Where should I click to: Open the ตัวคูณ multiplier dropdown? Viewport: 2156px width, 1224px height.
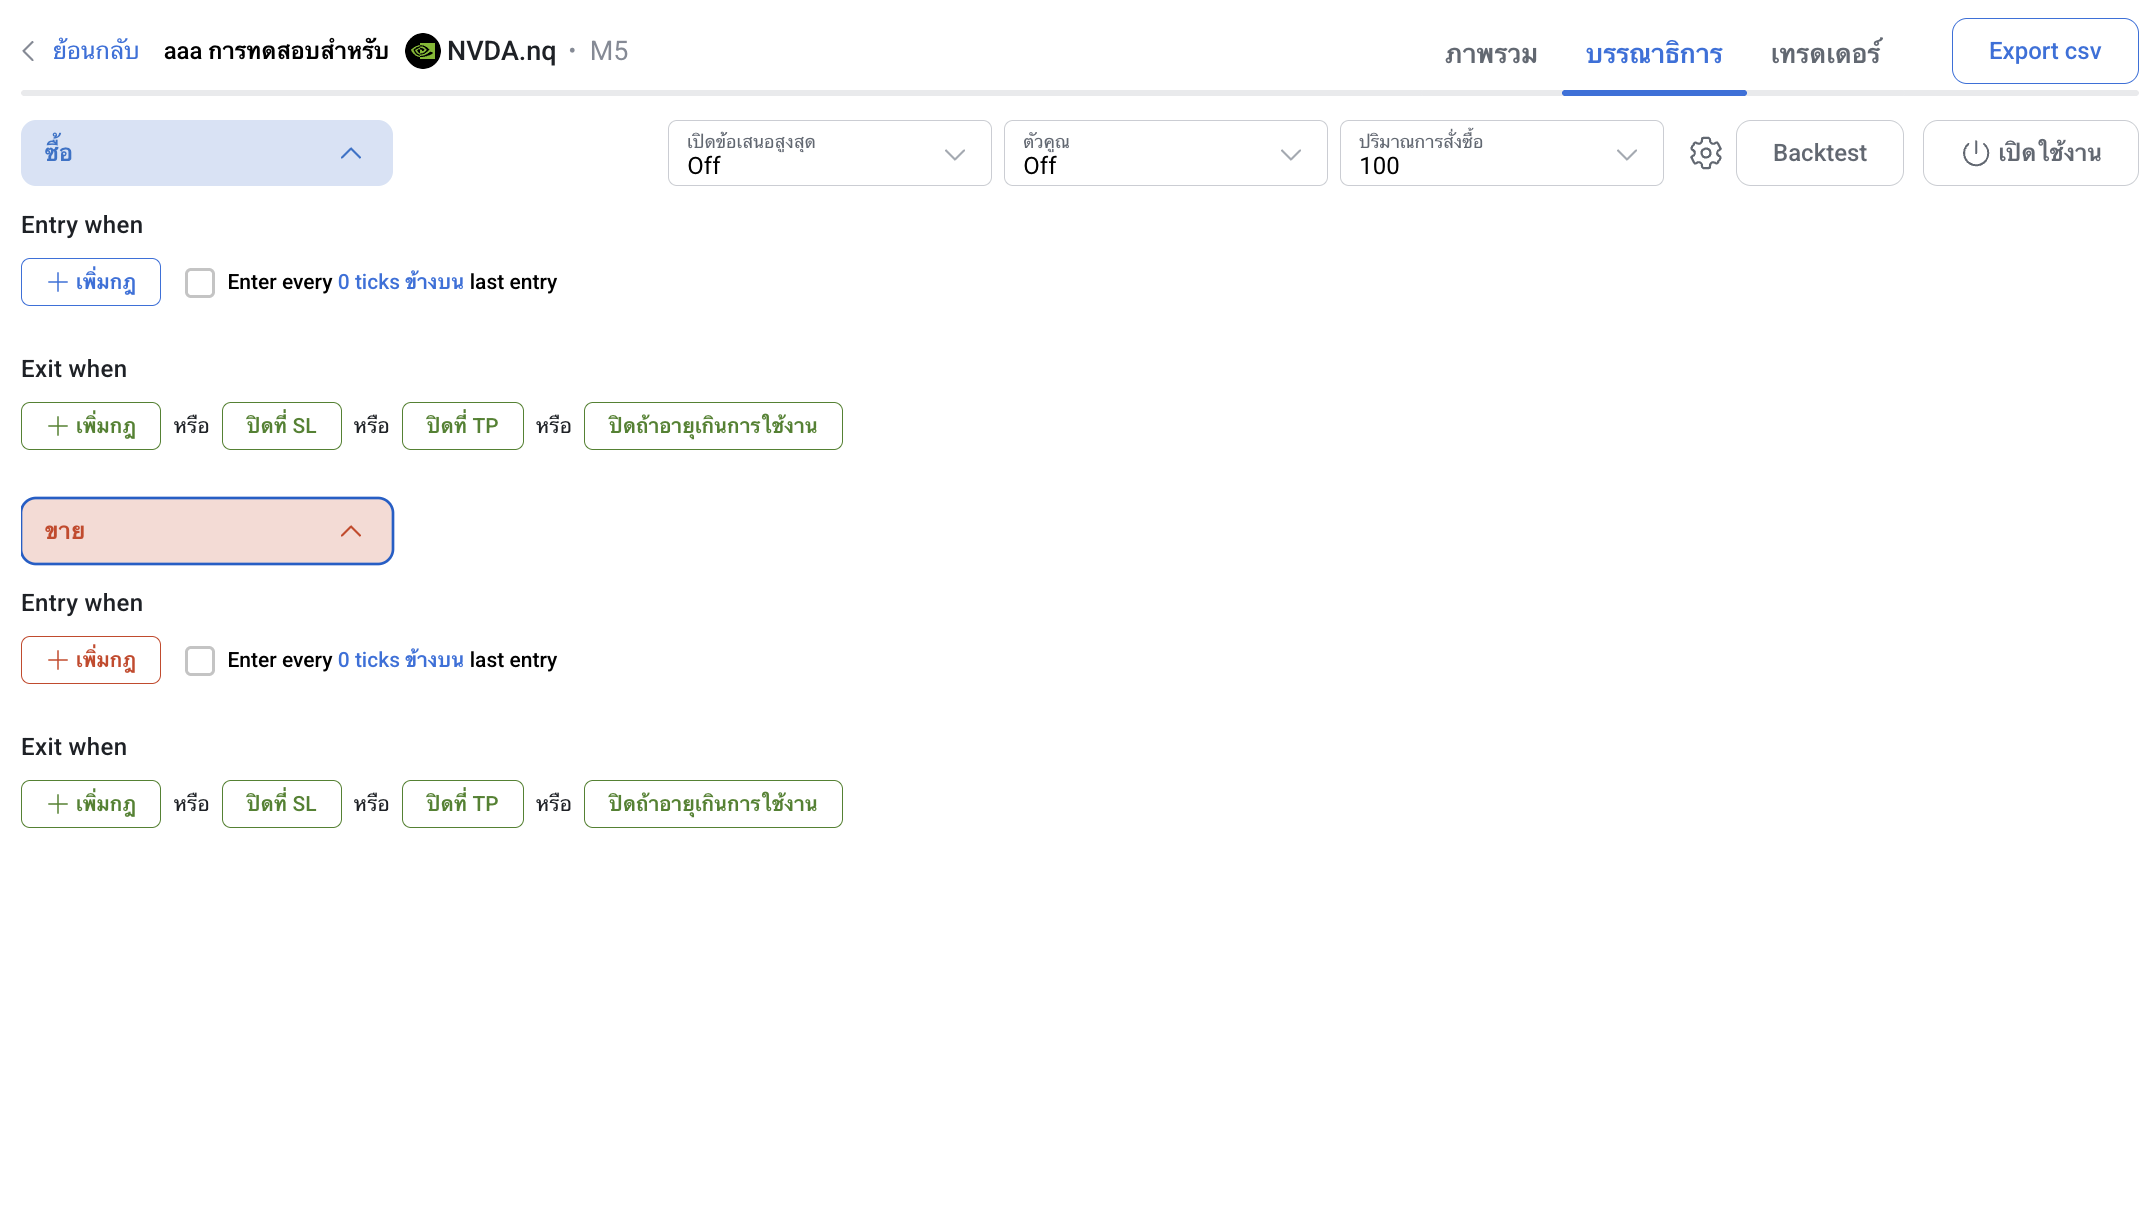pyautogui.click(x=1165, y=153)
